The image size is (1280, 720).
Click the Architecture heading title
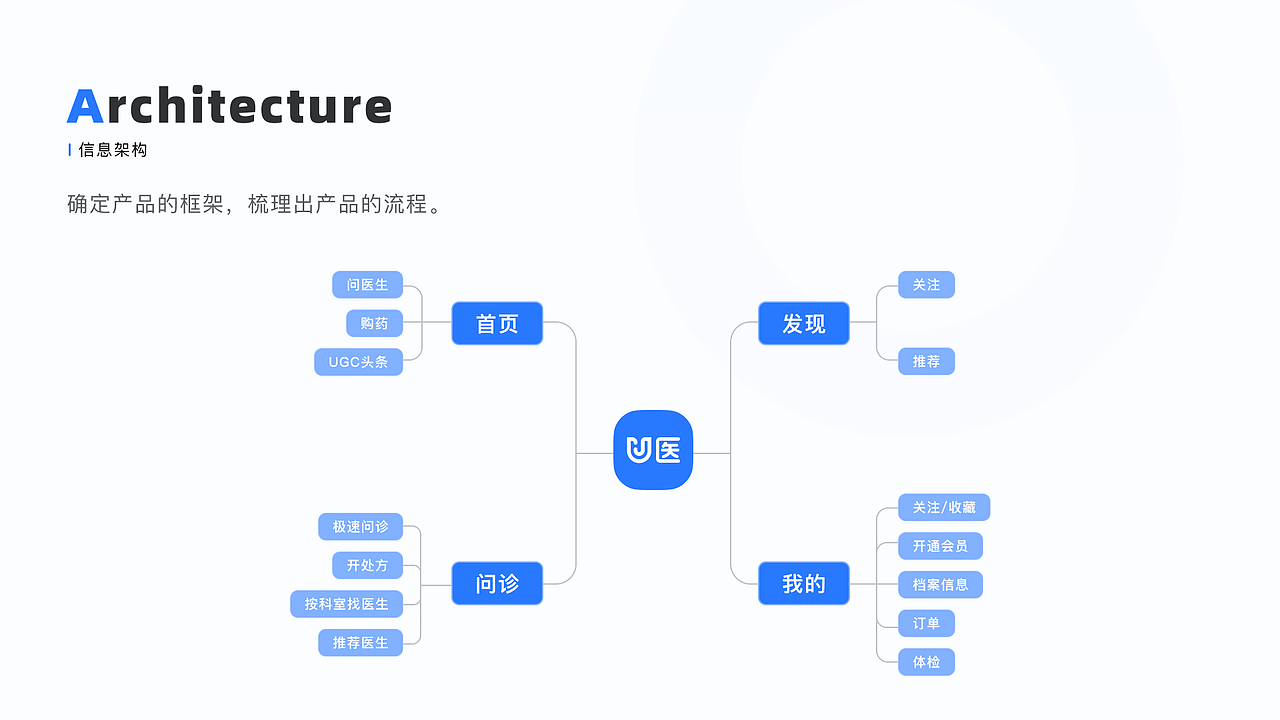(230, 106)
